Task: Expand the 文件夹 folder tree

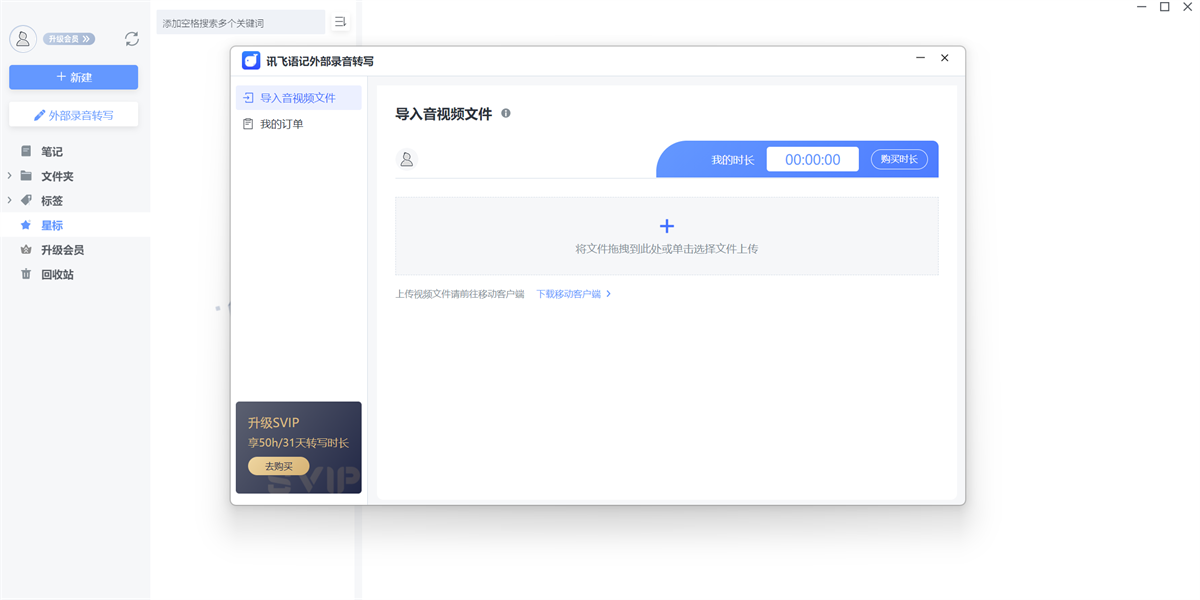Action: pos(10,176)
